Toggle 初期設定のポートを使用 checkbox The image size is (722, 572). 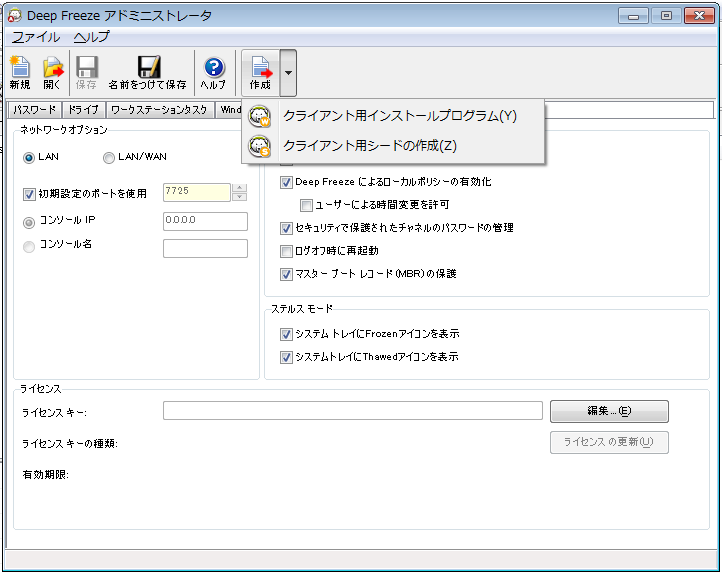coord(29,194)
